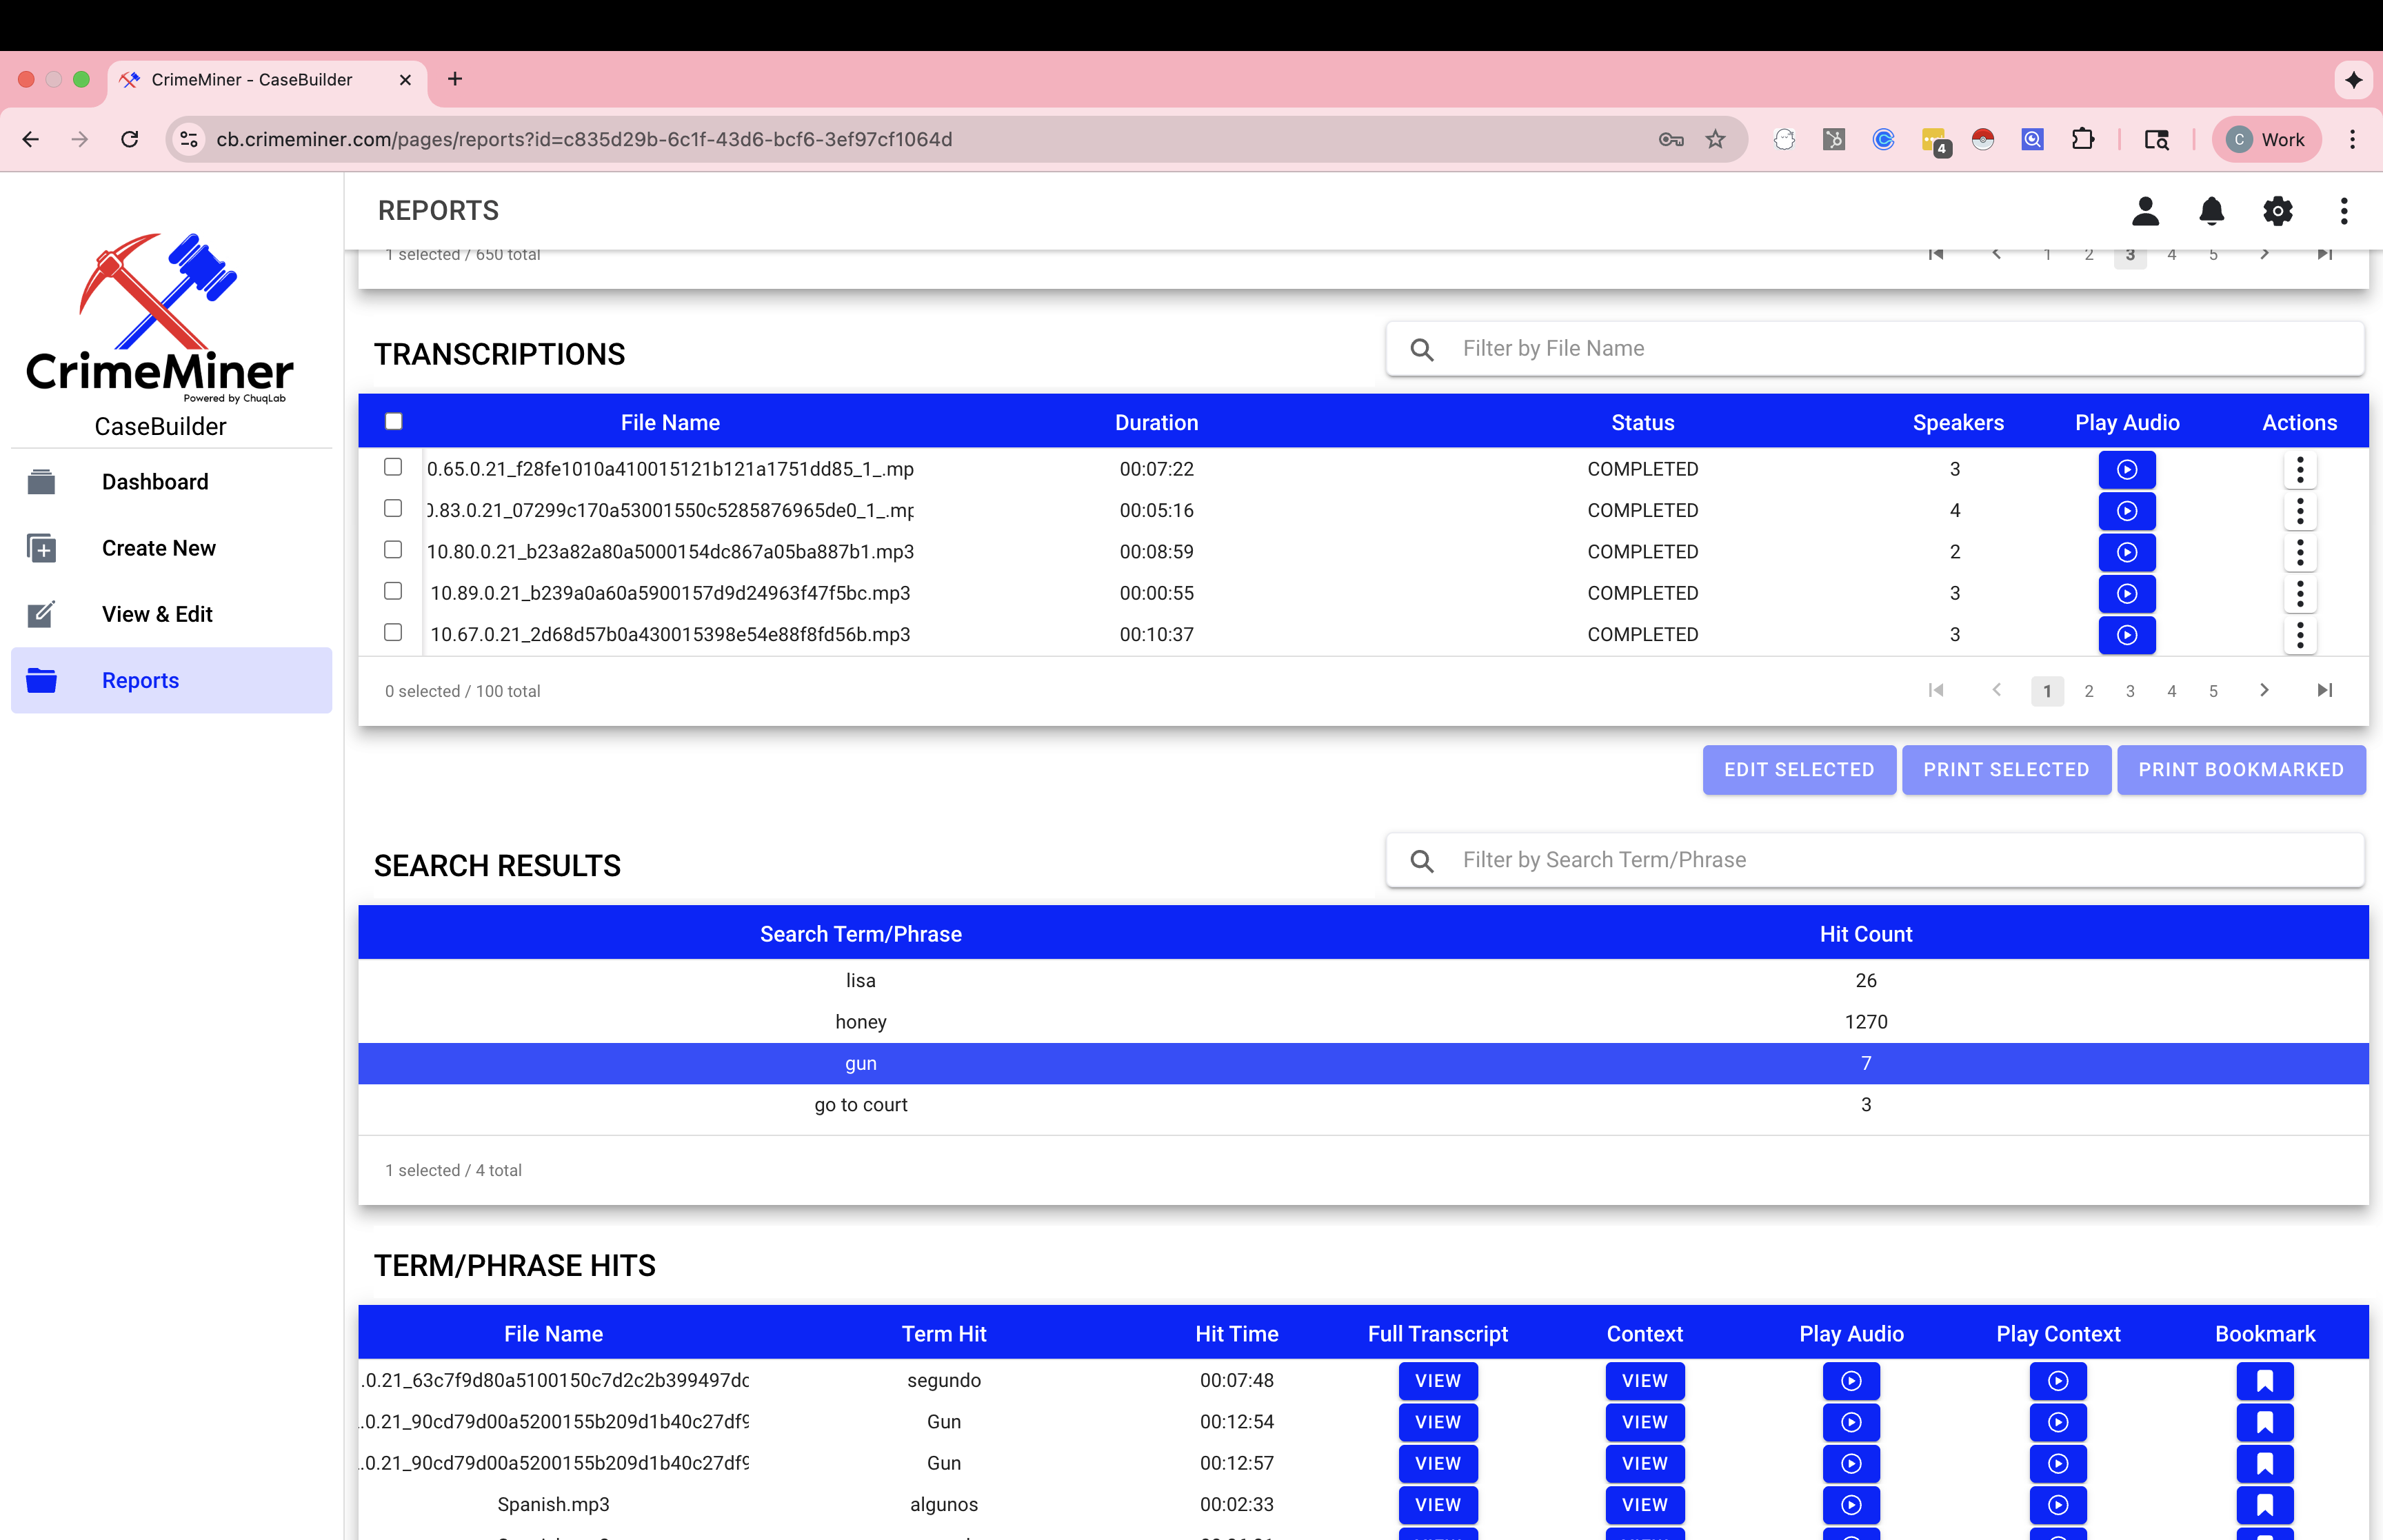This screenshot has height=1540, width=2383.
Task: Open notifications bell
Action: 2211,211
